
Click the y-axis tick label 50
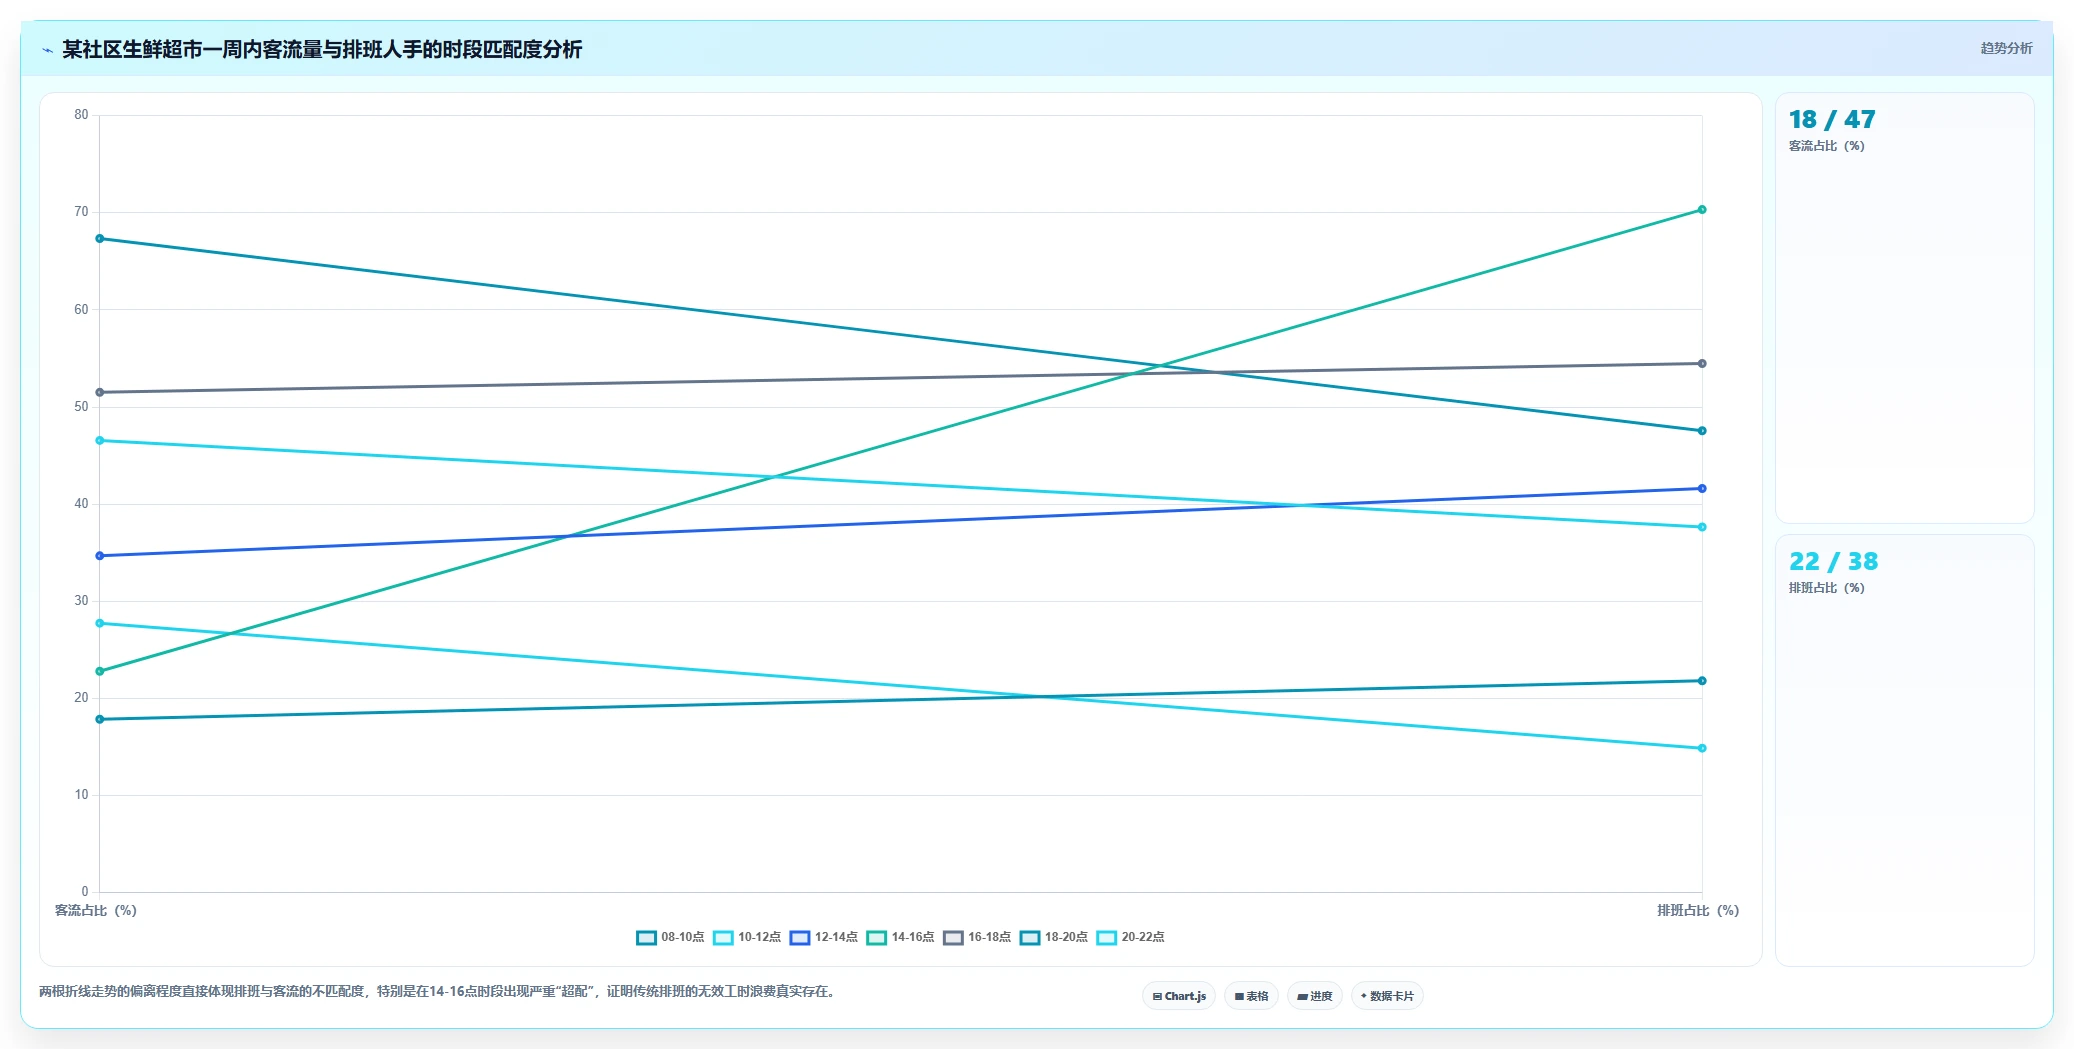click(x=81, y=406)
